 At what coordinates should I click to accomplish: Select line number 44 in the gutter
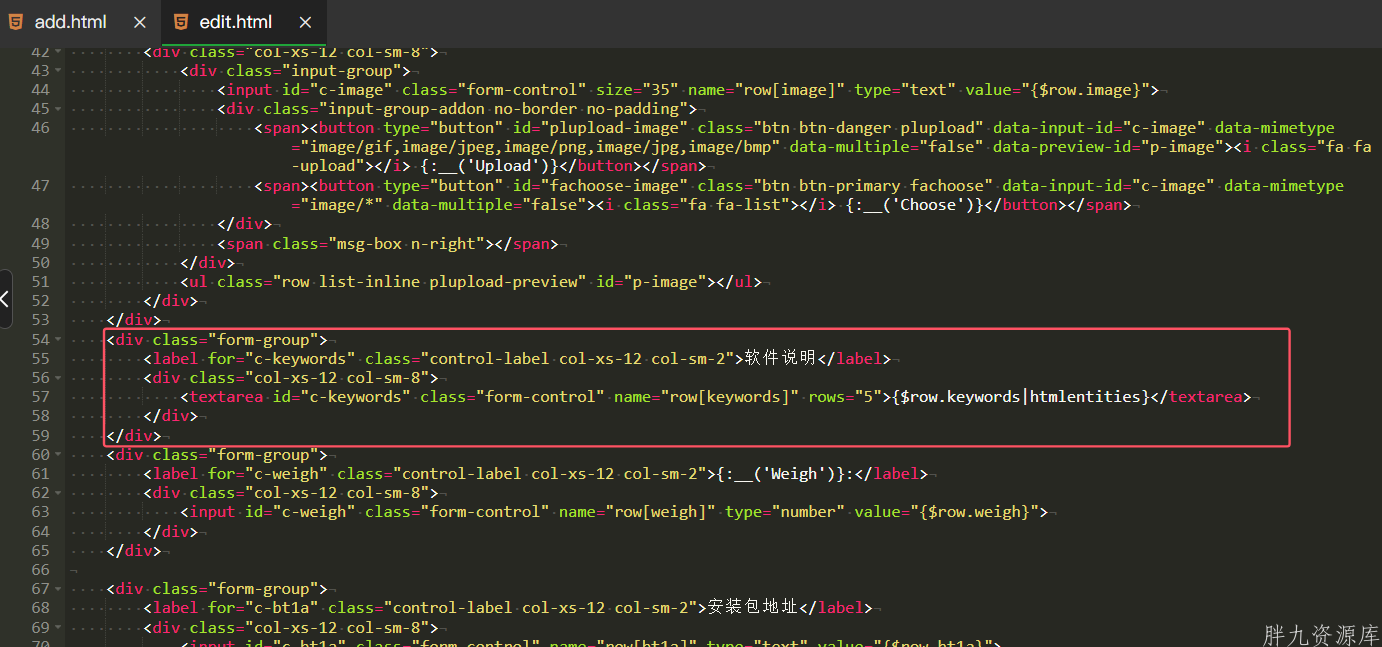point(40,90)
